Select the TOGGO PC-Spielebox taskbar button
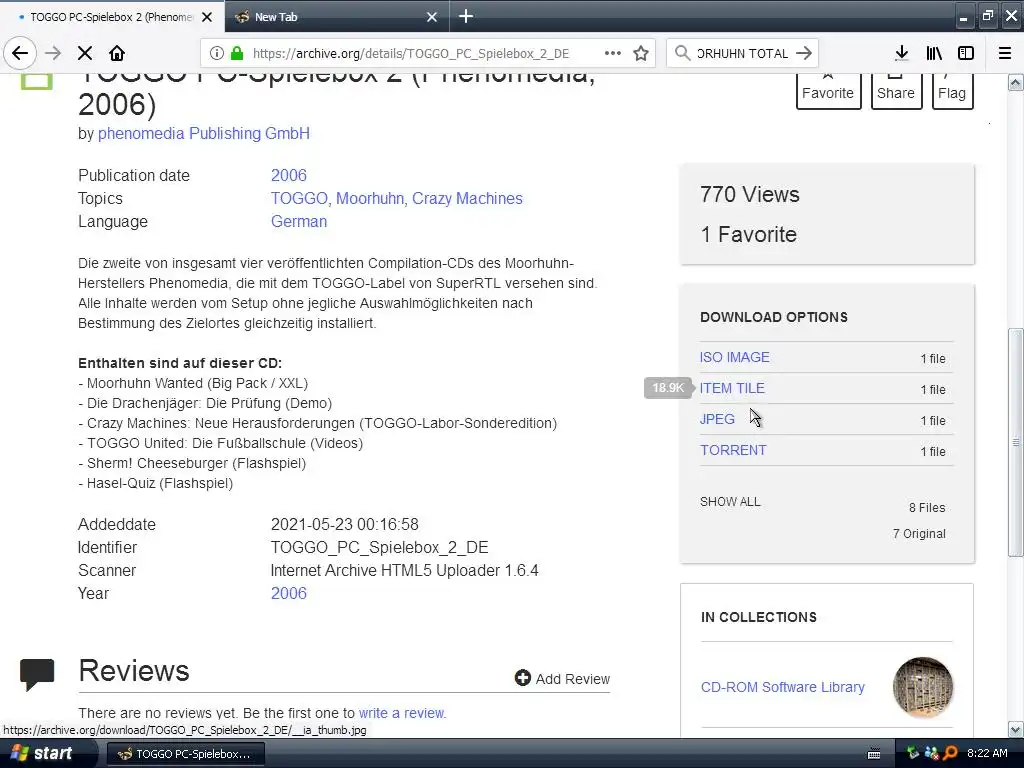 pos(185,754)
